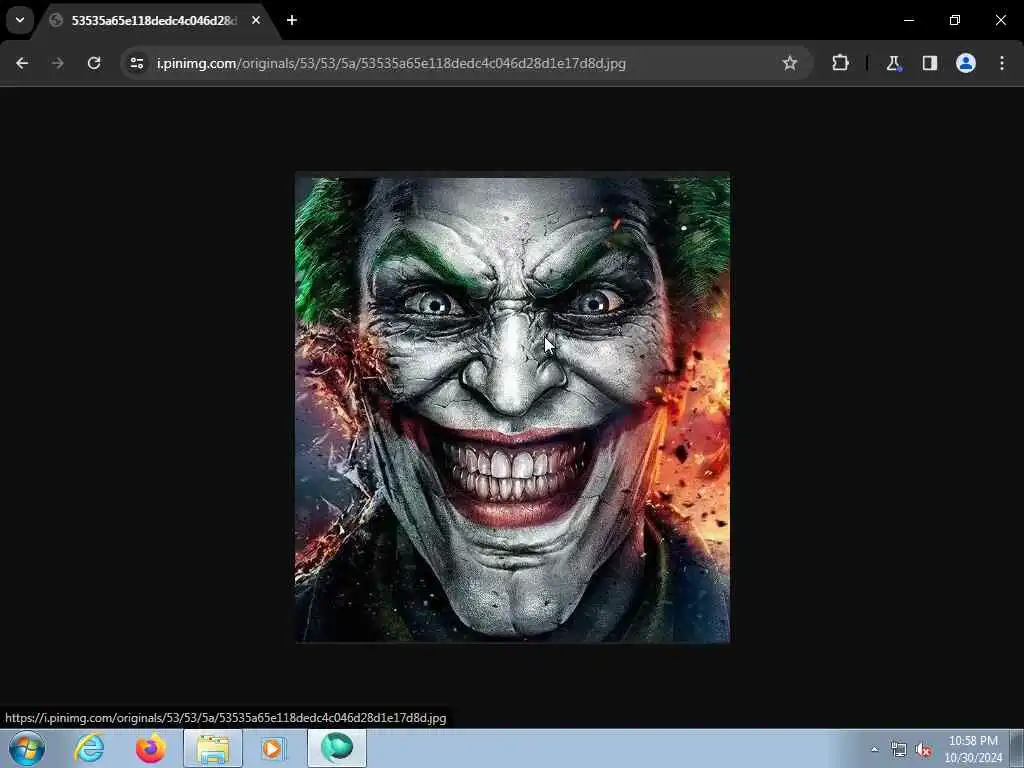Viewport: 1024px width, 768px height.
Task: Show hidden tray icons arrow
Action: (874, 750)
